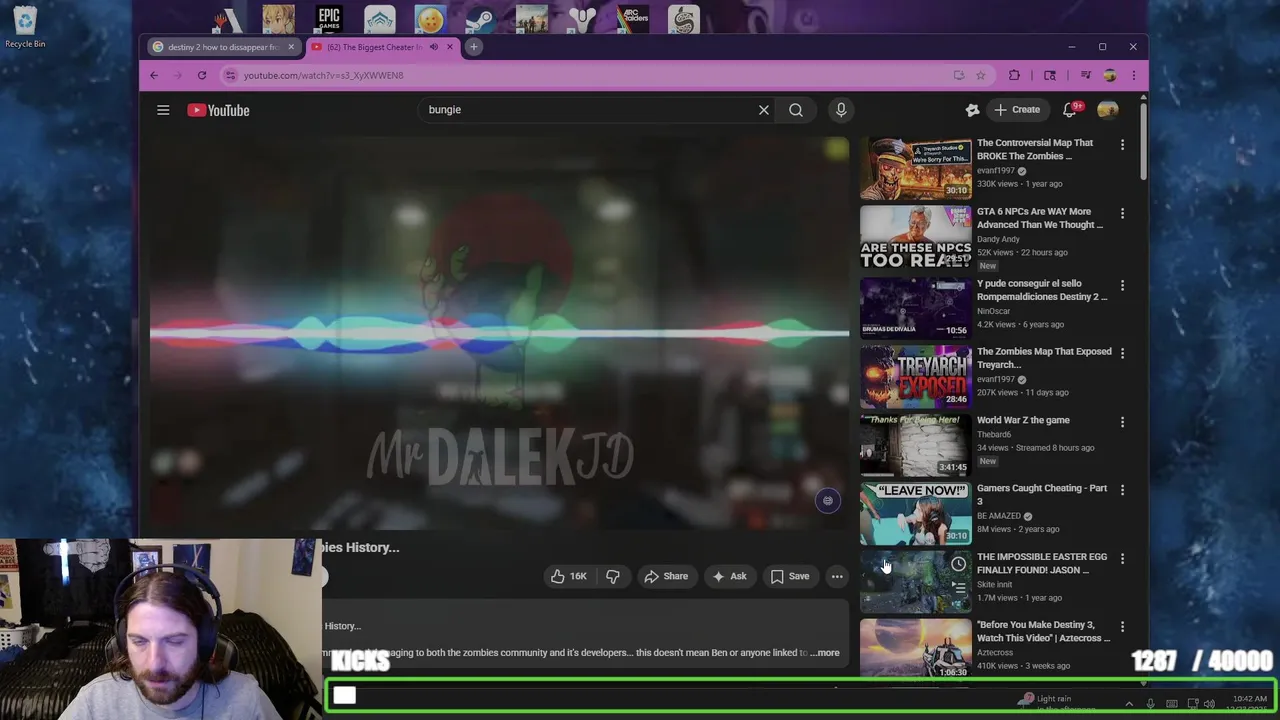1280x720 pixels.
Task: Open more actions ellipsis below the video
Action: coord(837,576)
